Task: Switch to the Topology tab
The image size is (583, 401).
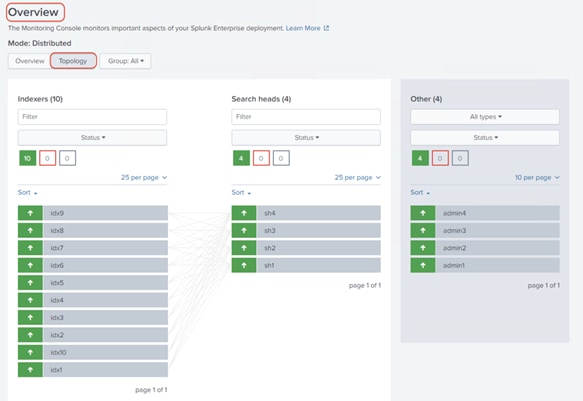Action: pos(73,61)
